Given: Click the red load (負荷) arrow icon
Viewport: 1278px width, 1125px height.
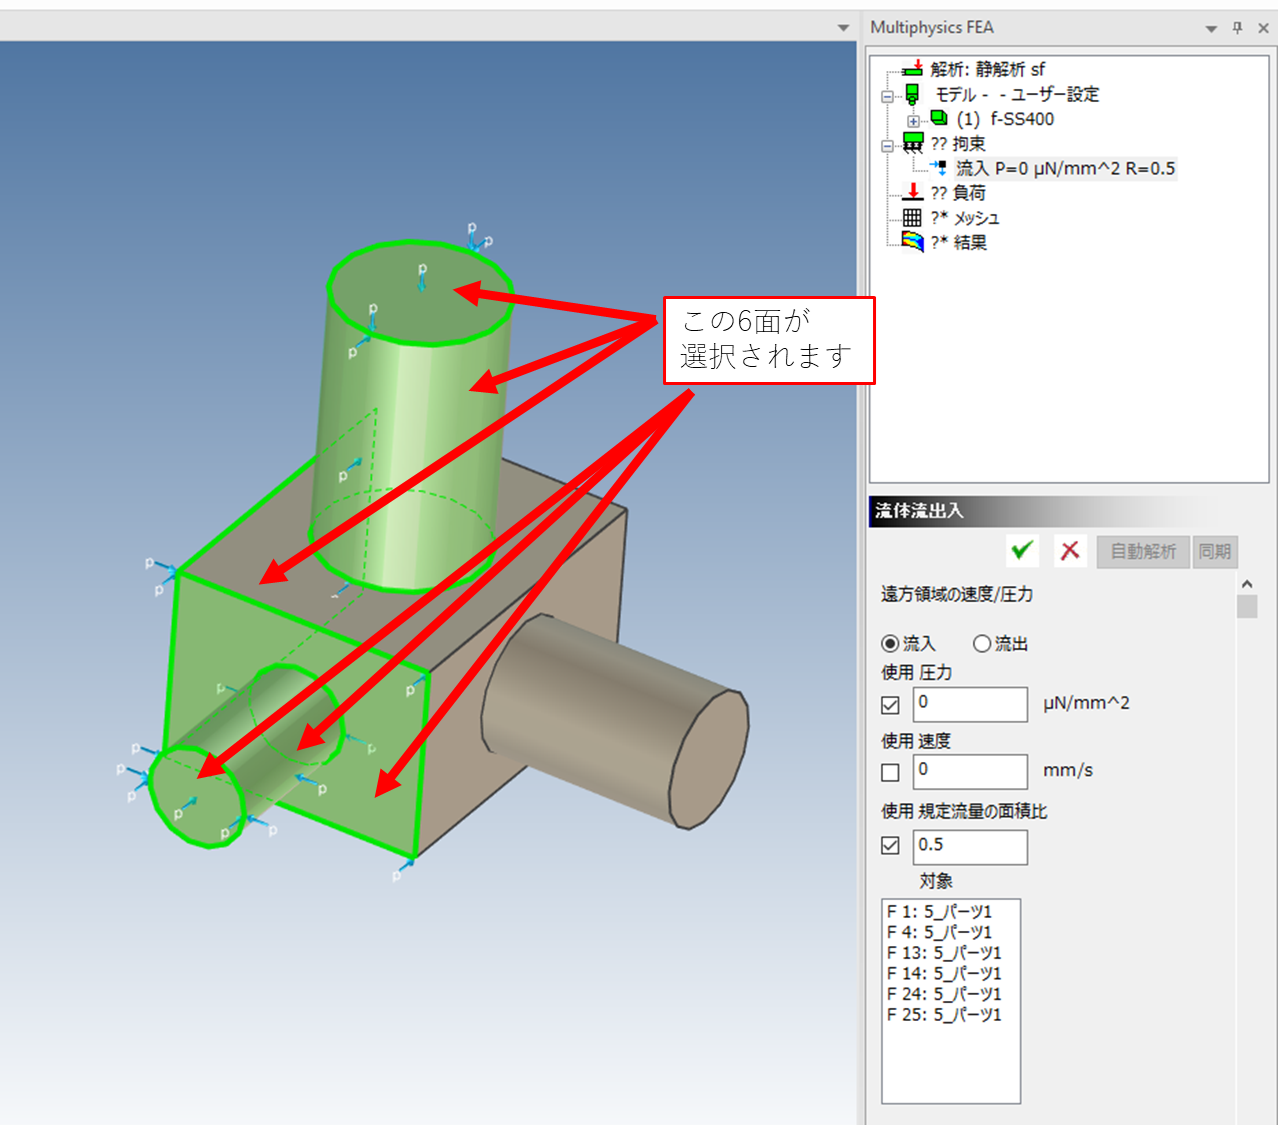Looking at the screenshot, I should pos(912,192).
